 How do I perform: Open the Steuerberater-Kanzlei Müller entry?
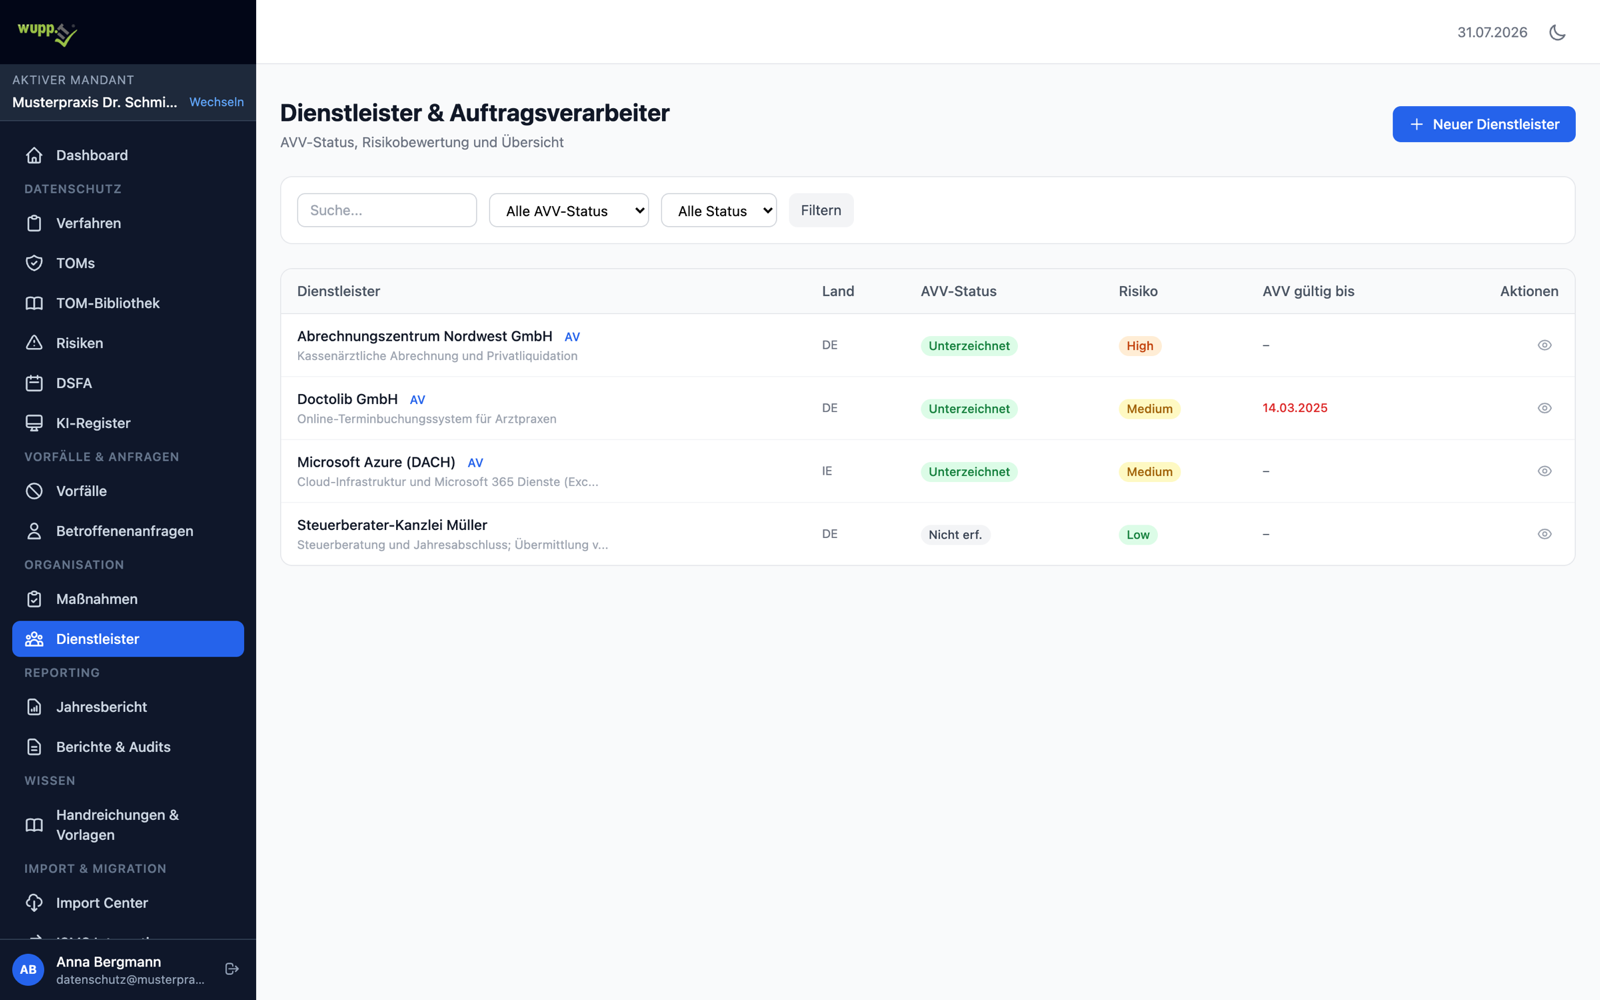coord(392,525)
